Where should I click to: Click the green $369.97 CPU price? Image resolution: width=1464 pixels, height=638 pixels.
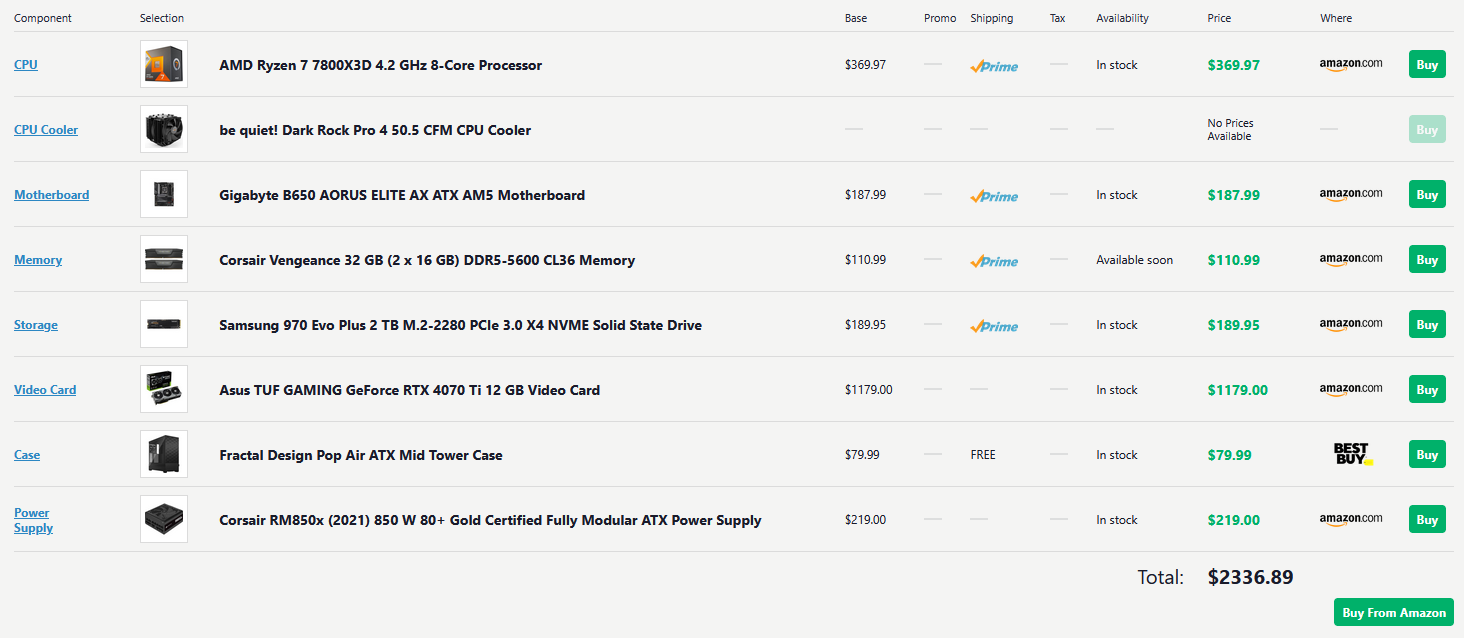(x=1234, y=65)
